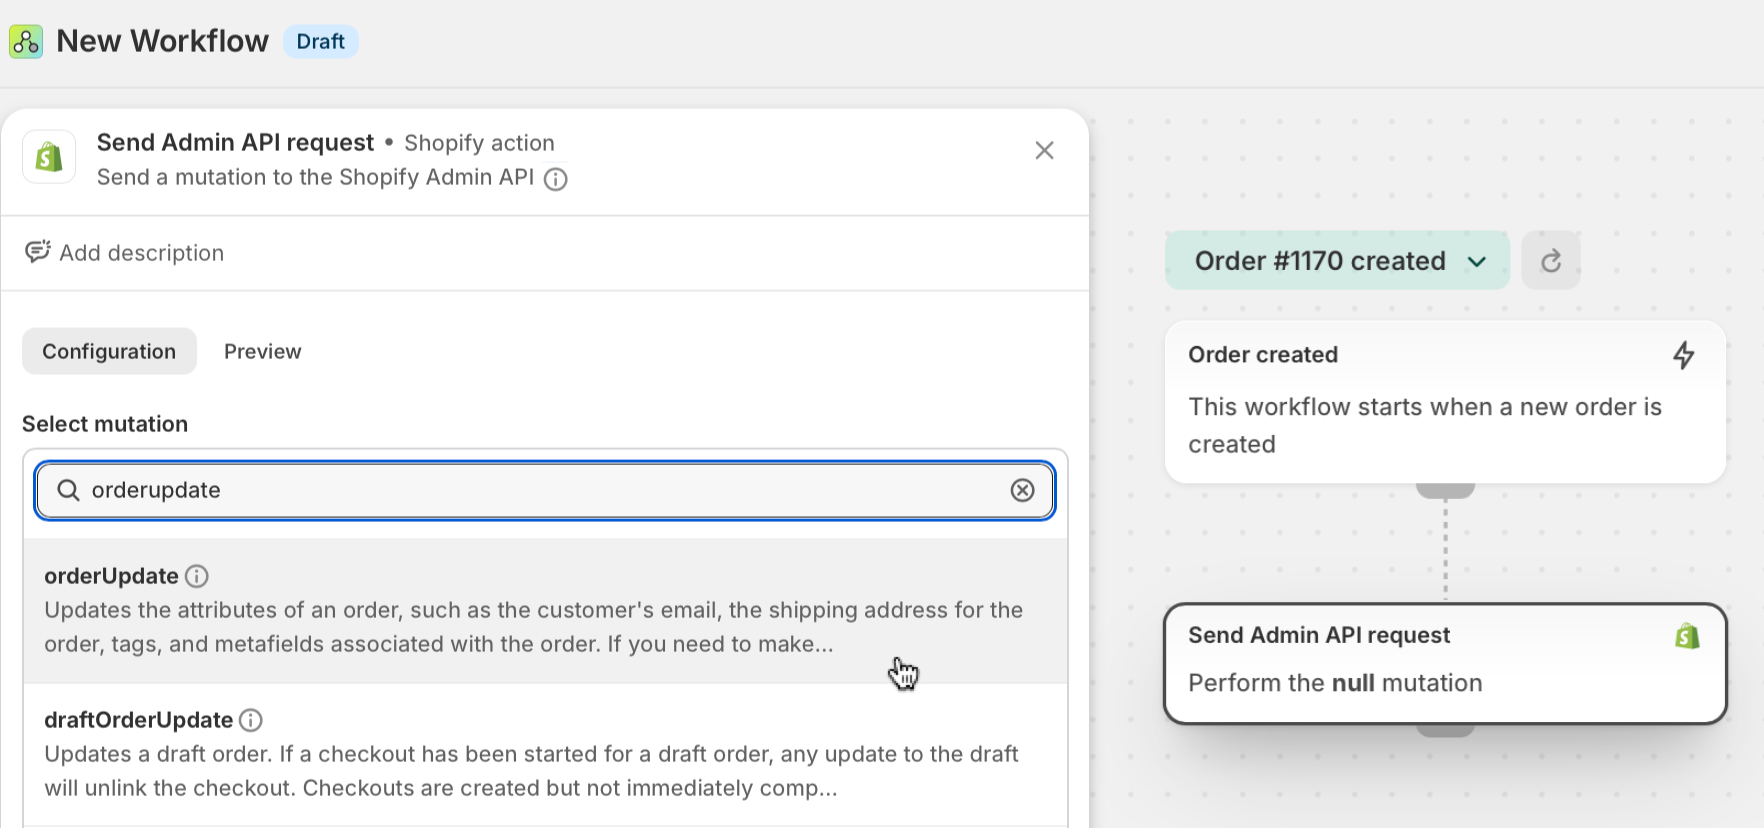Select the orderUpdate mutation
Image resolution: width=1764 pixels, height=828 pixels.
coord(545,611)
